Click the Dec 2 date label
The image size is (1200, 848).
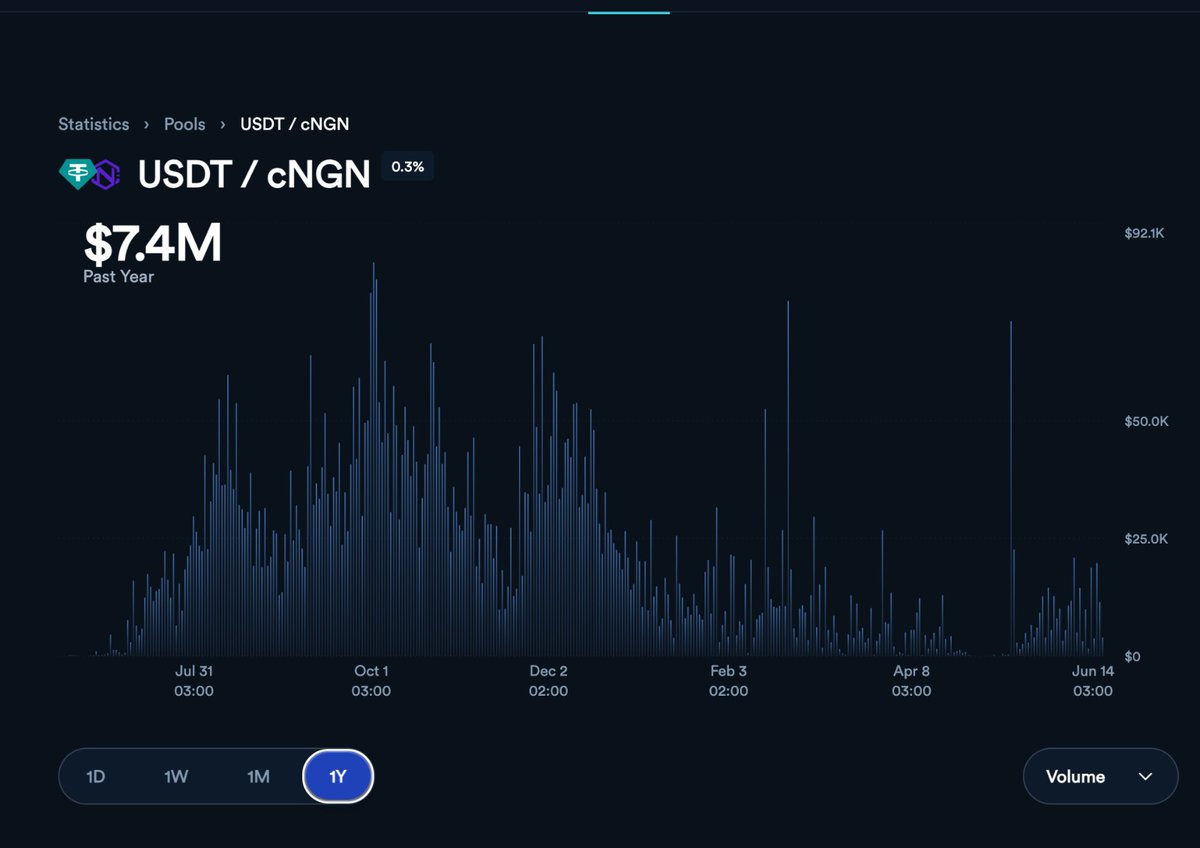[x=548, y=671]
